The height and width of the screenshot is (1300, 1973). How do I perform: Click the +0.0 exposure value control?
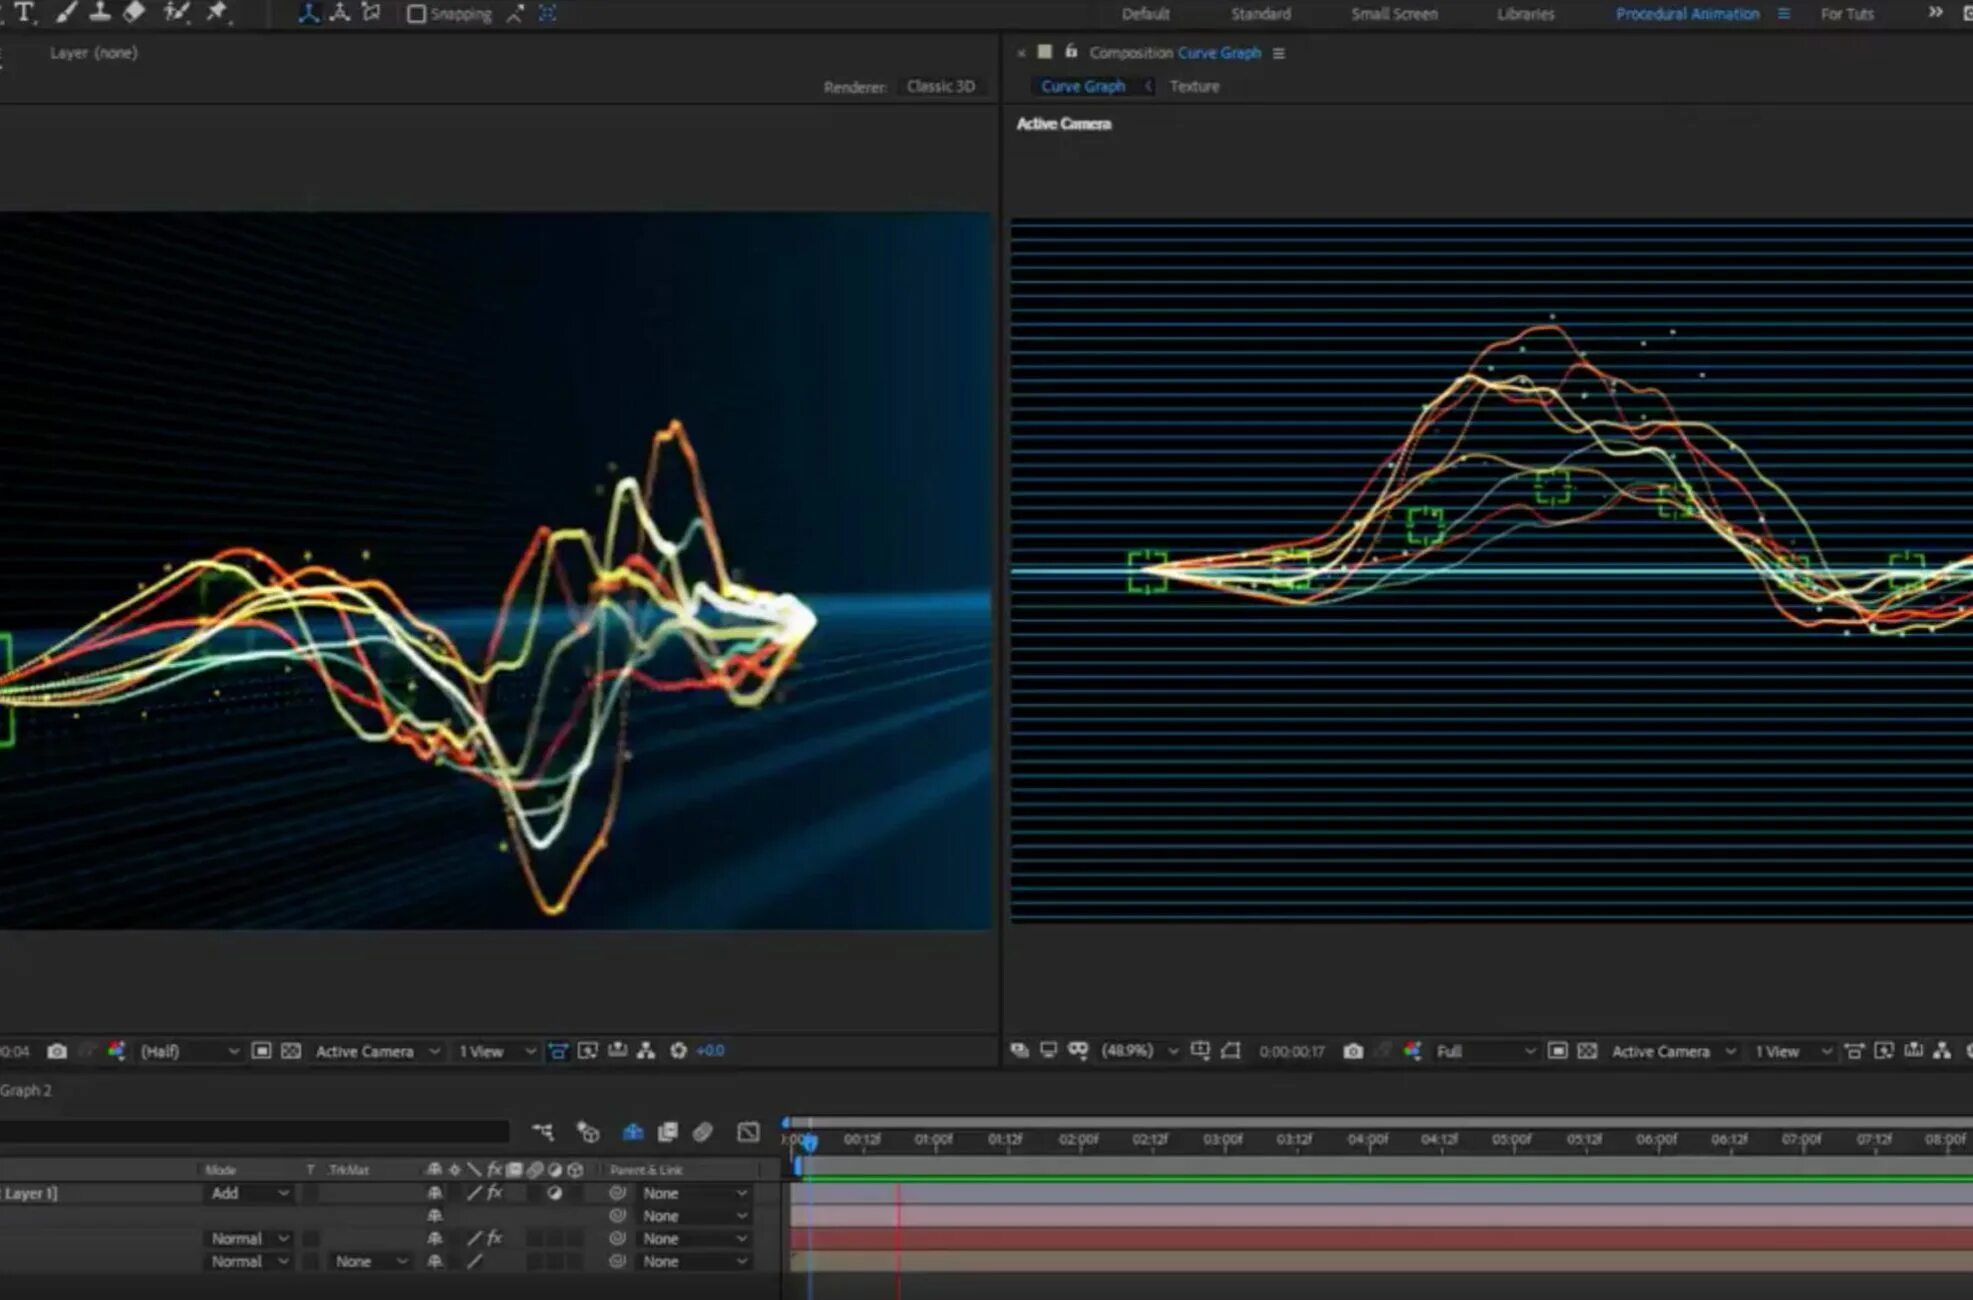point(710,1050)
